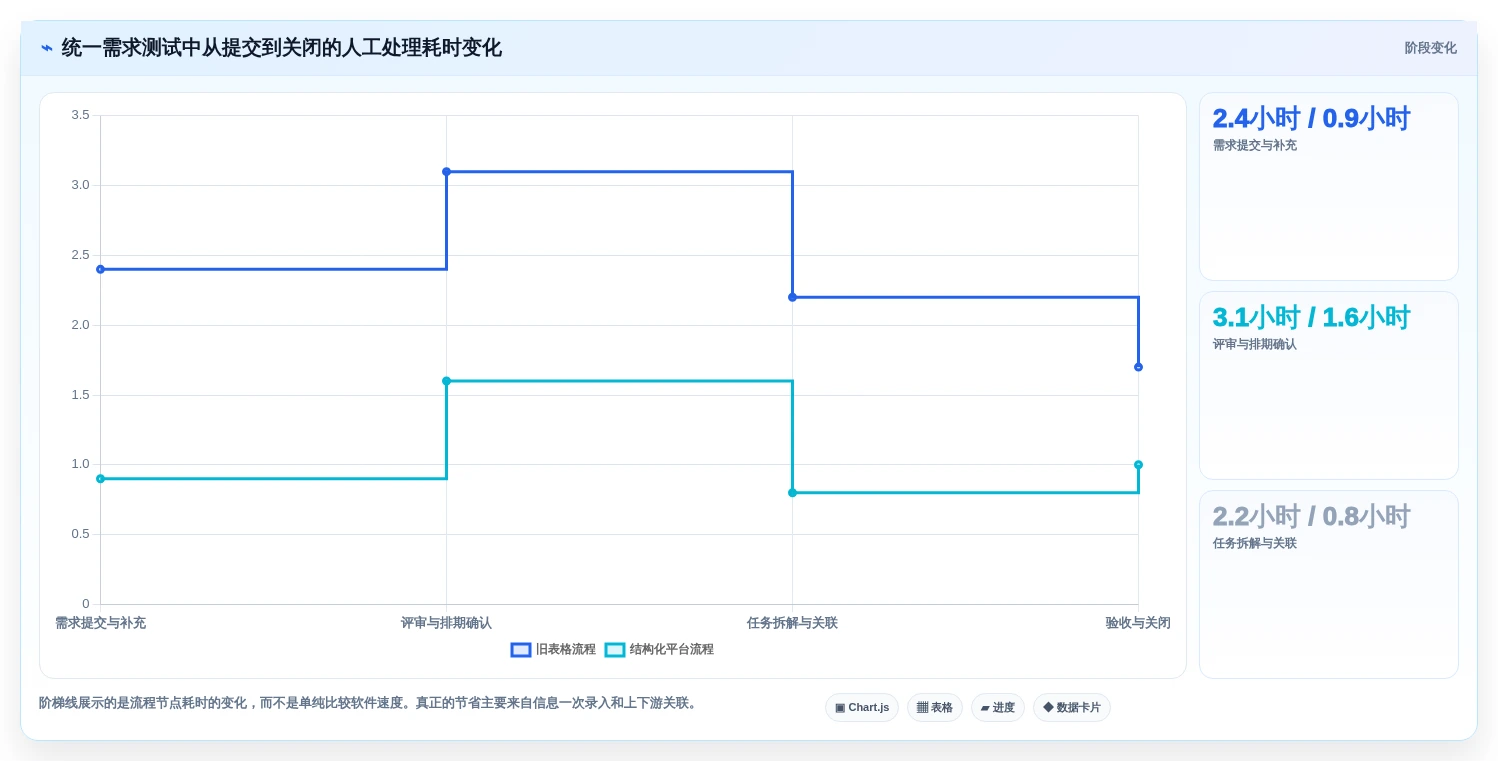
Task: Click the x-axis label 任务拆解与关联
Action: (792, 623)
